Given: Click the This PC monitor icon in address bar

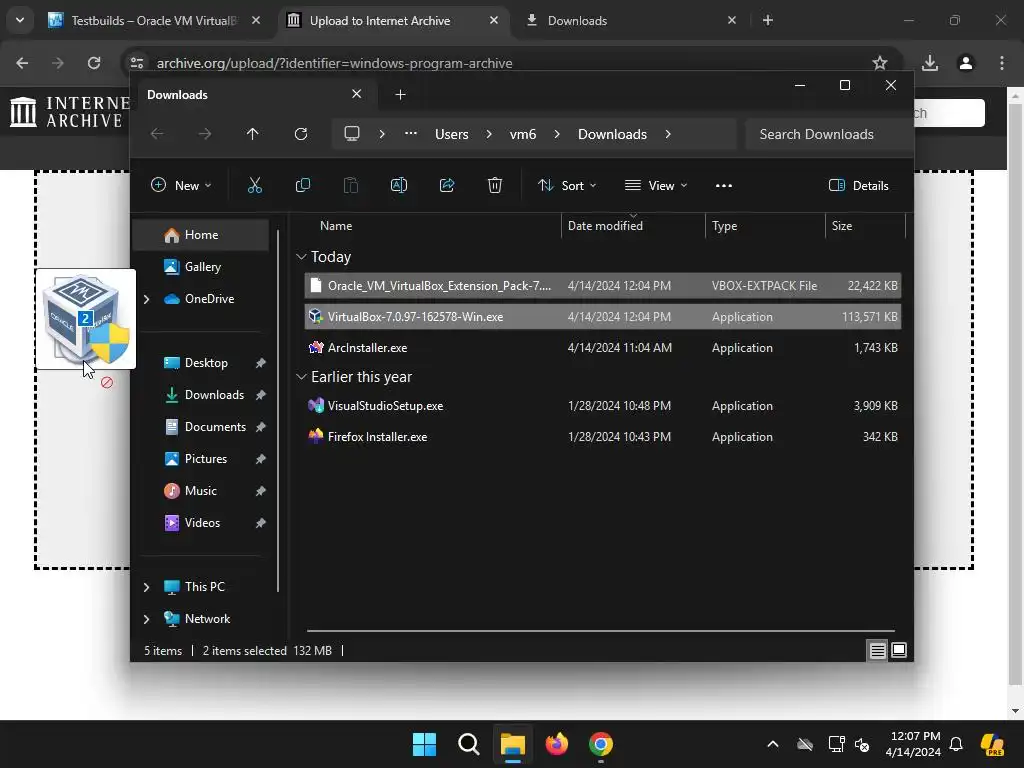Looking at the screenshot, I should click(352, 134).
